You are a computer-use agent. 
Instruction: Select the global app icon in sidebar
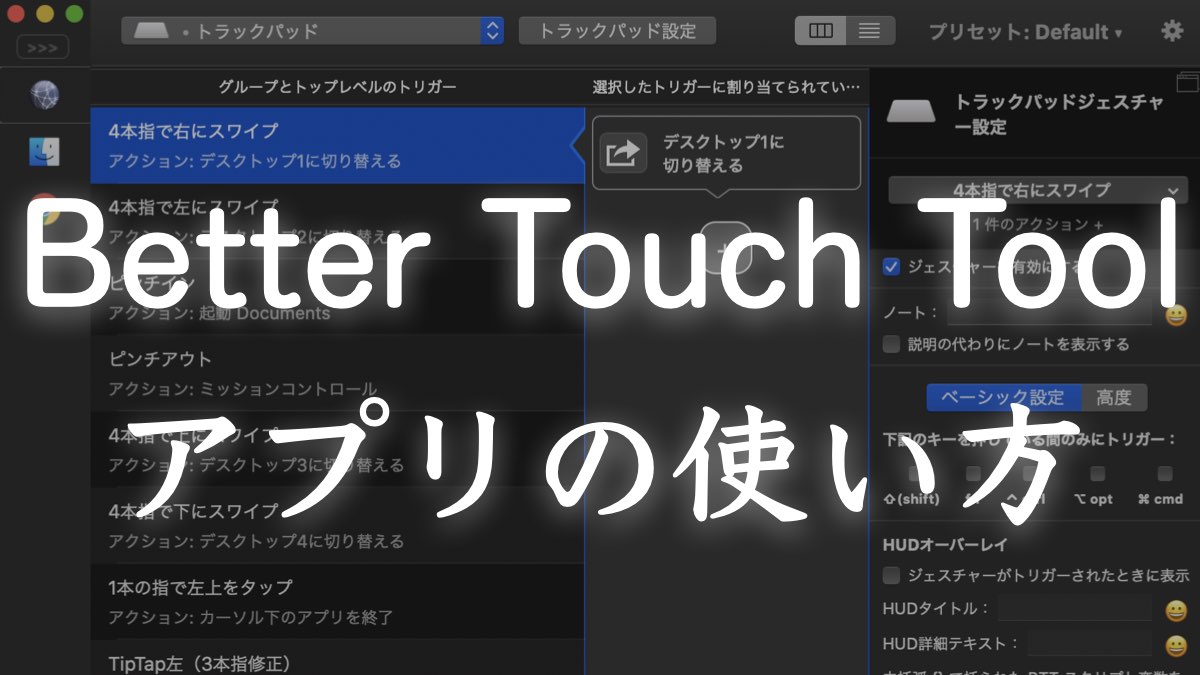[x=45, y=96]
